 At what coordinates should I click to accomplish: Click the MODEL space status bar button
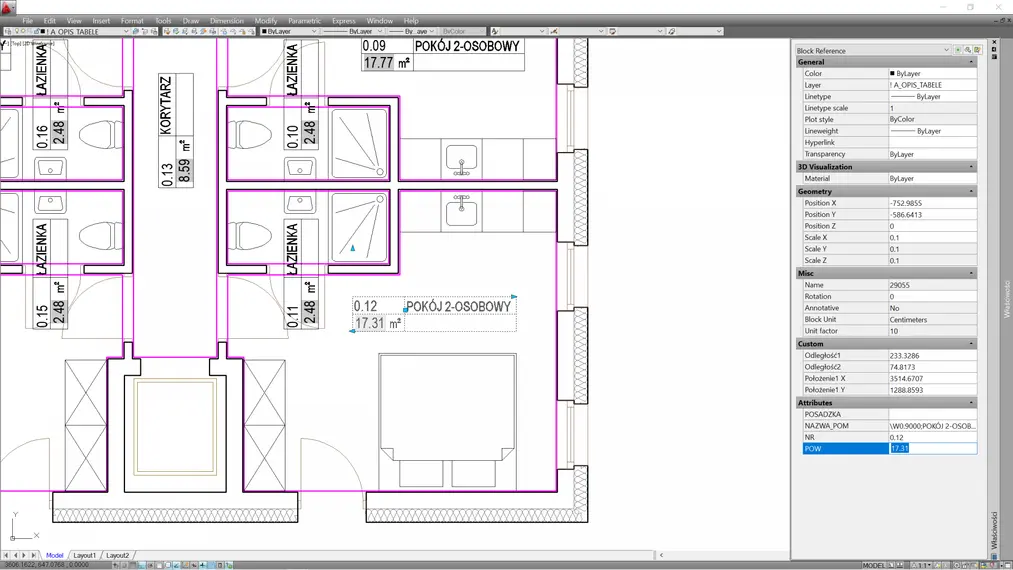click(x=873, y=565)
